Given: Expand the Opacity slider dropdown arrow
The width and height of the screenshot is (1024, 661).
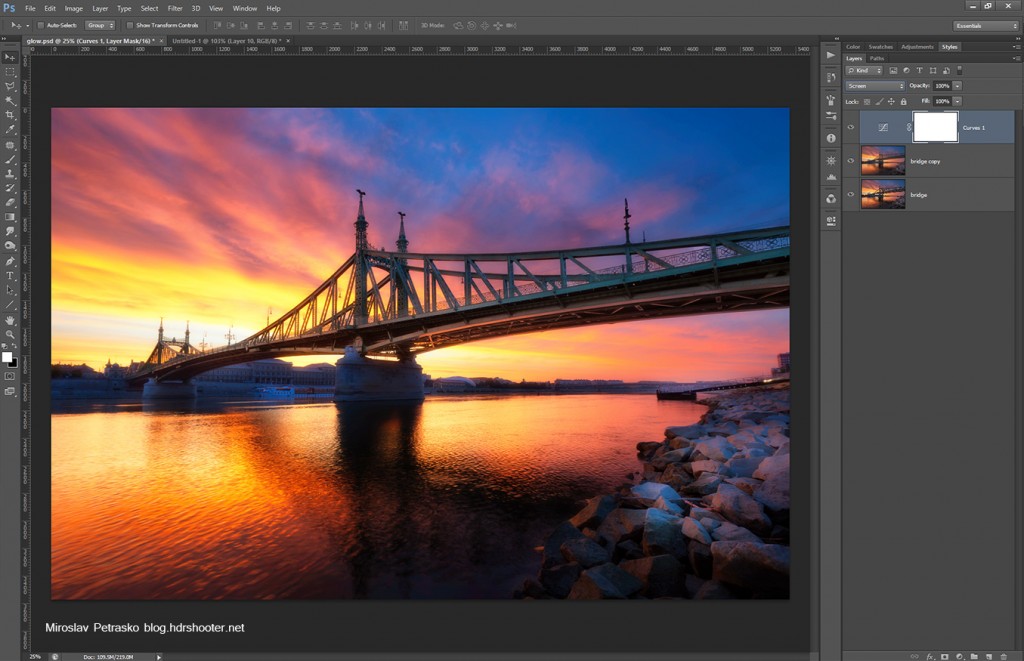Looking at the screenshot, I should 957,86.
